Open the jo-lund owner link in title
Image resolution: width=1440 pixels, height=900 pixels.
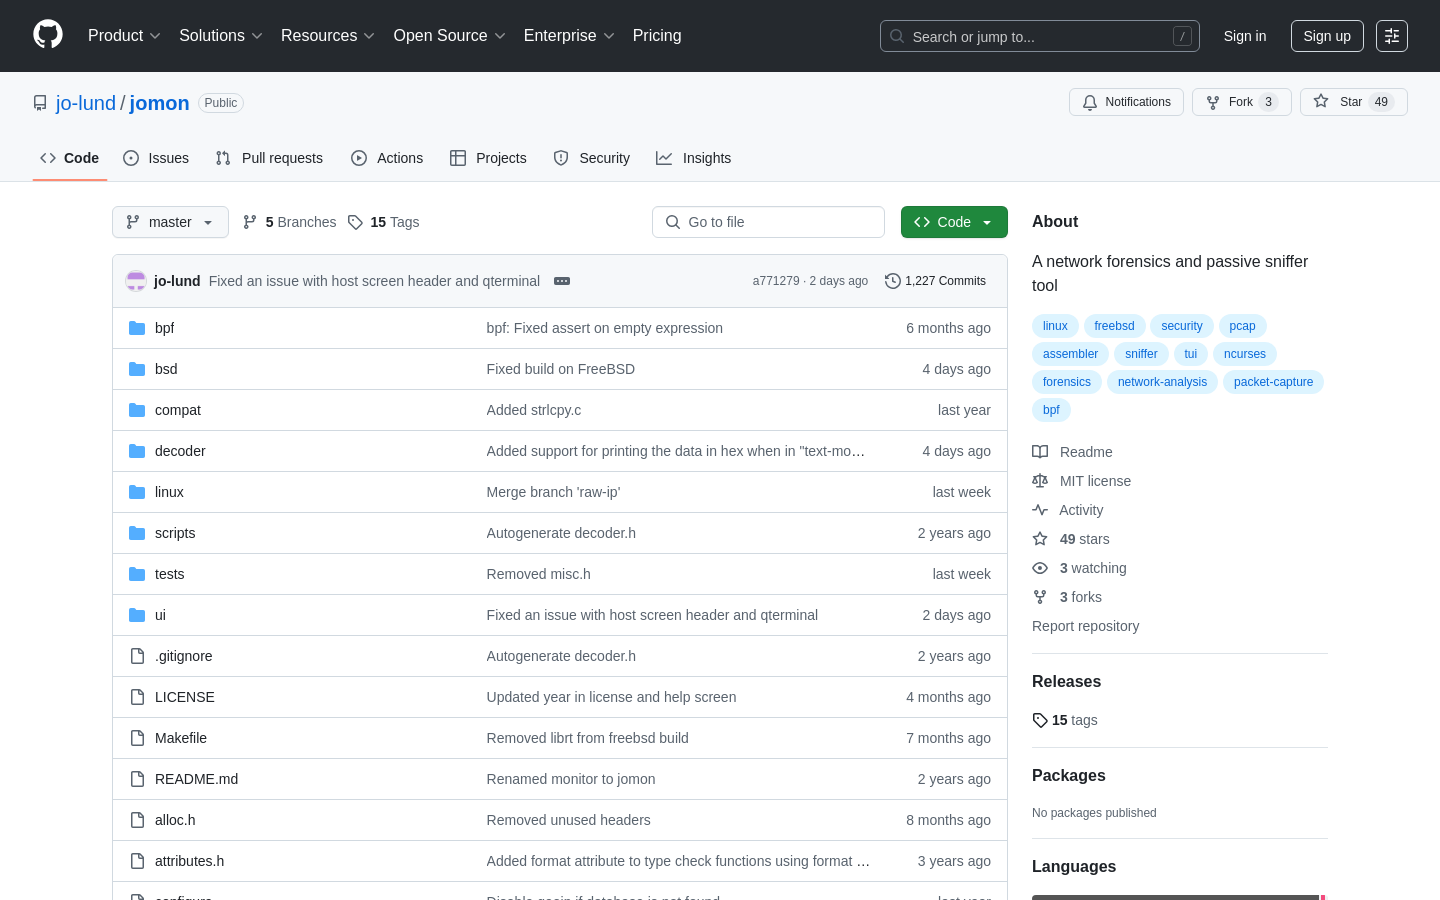point(86,103)
